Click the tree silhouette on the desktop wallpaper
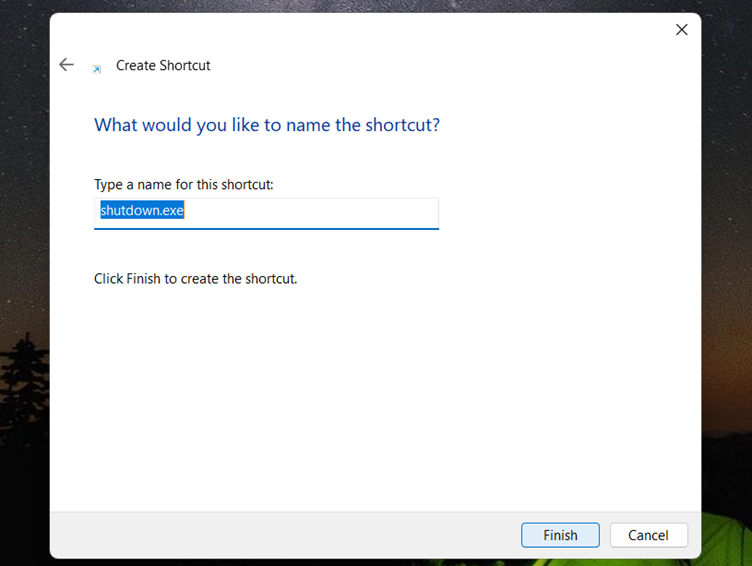The image size is (752, 566). (24, 384)
